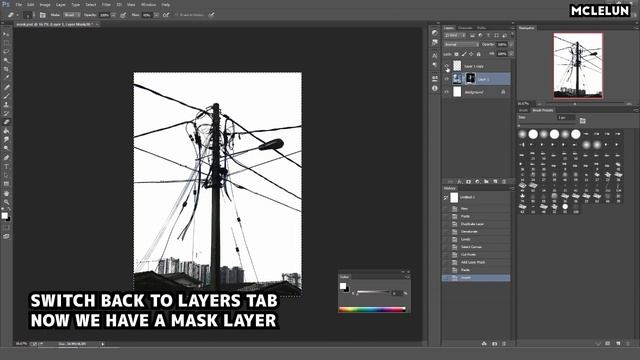Select the History Brush tool

[6, 113]
